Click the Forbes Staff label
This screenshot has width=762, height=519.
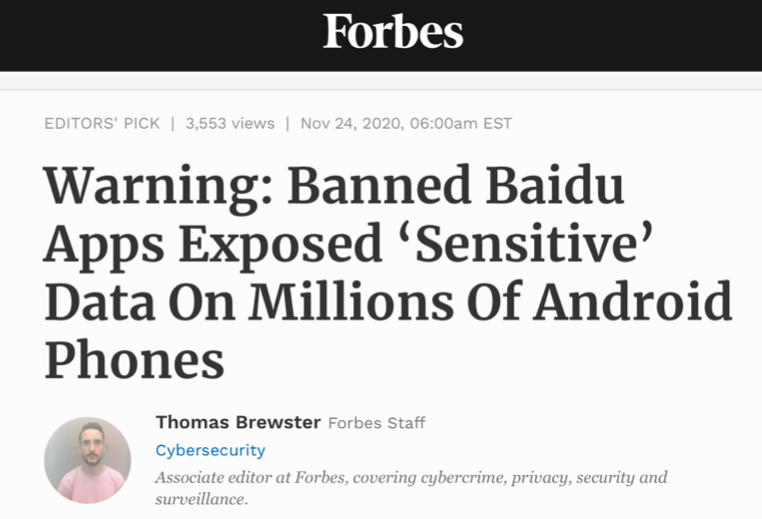click(377, 423)
